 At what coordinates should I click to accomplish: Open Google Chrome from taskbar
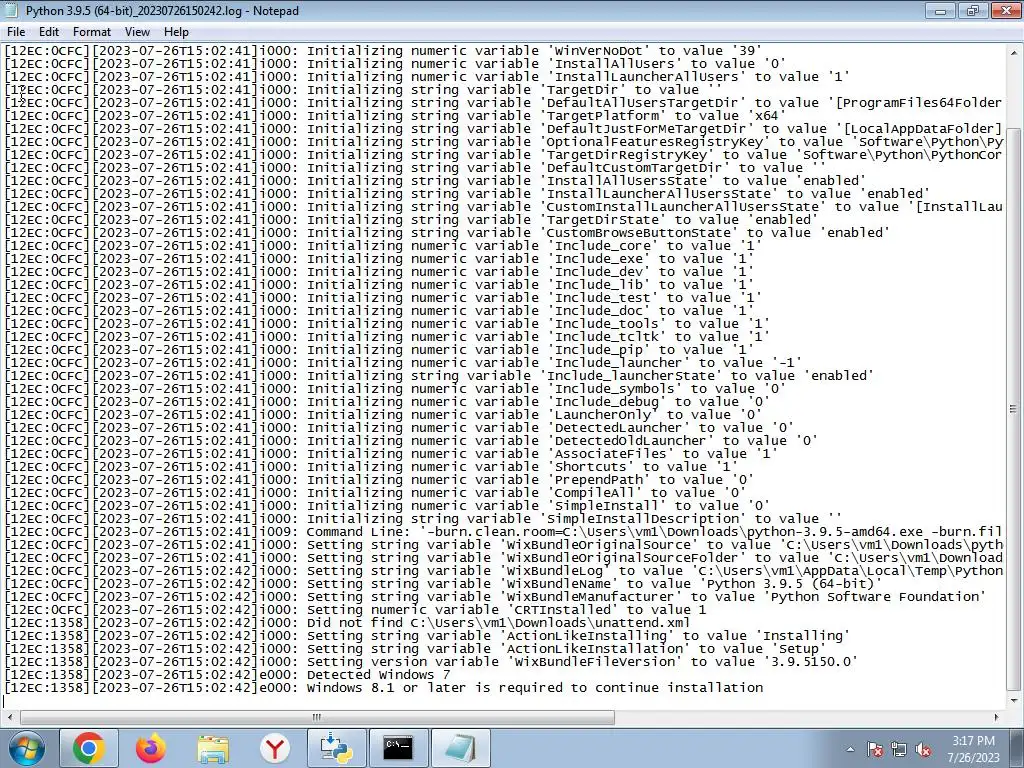point(89,748)
